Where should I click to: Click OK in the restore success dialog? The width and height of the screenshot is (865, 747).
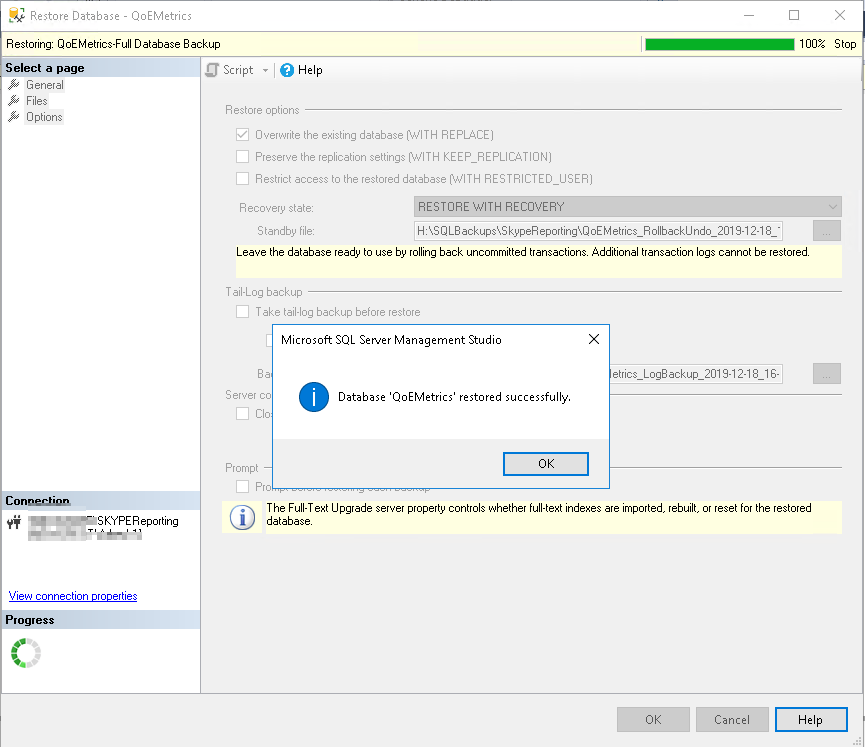(x=546, y=463)
